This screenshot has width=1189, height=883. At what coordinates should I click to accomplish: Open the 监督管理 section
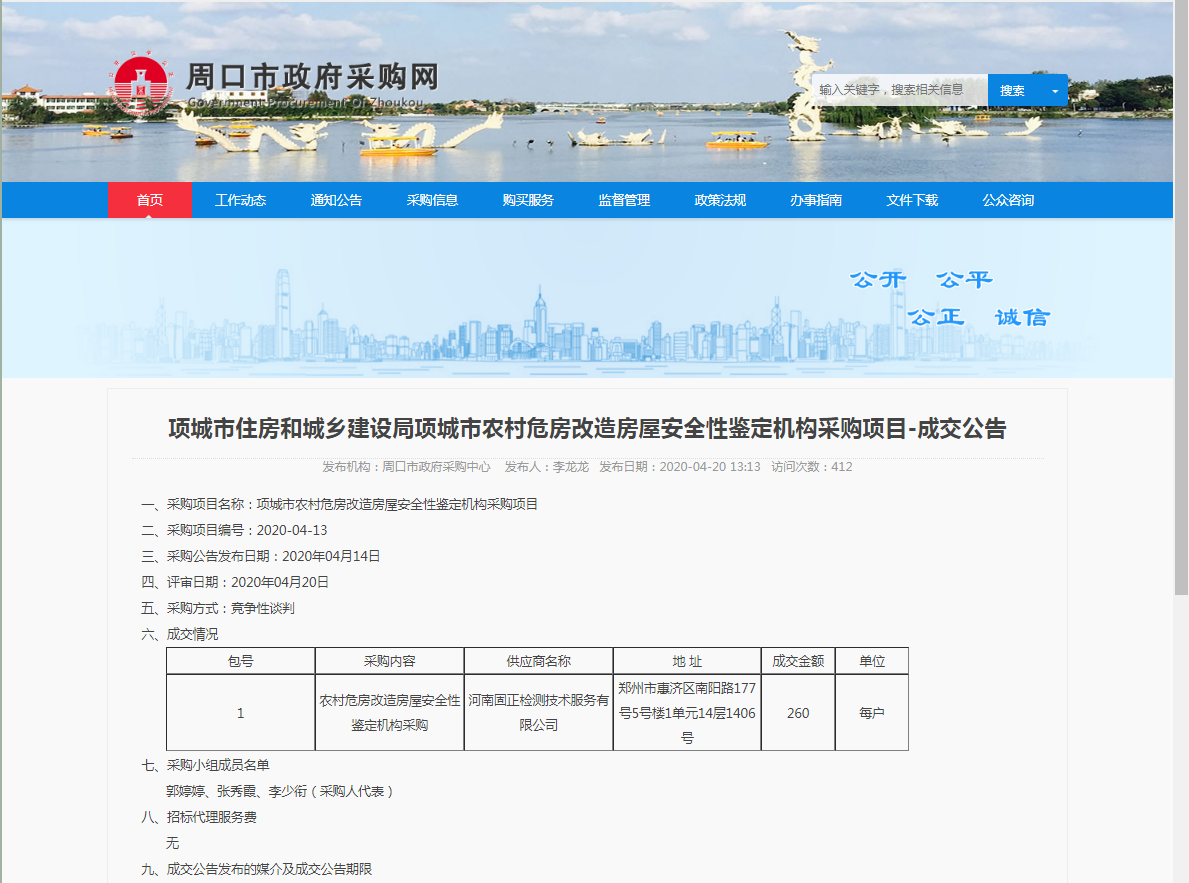coord(624,200)
